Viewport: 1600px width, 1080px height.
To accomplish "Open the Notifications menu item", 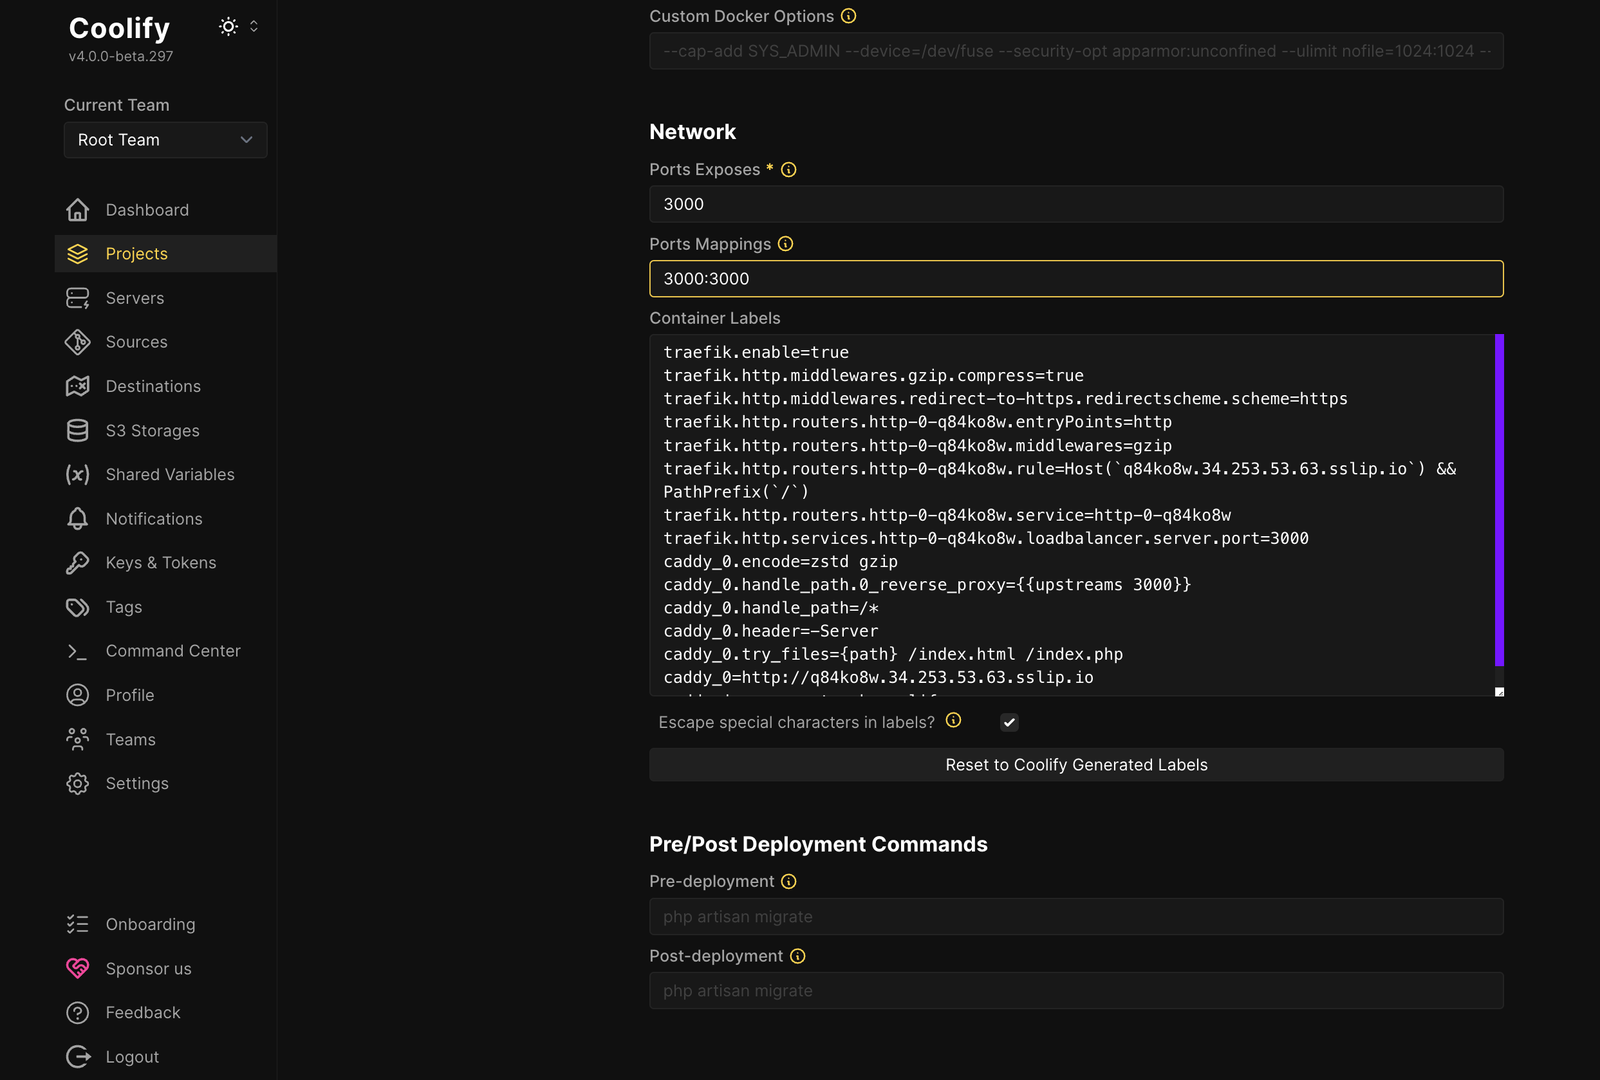I will click(152, 518).
